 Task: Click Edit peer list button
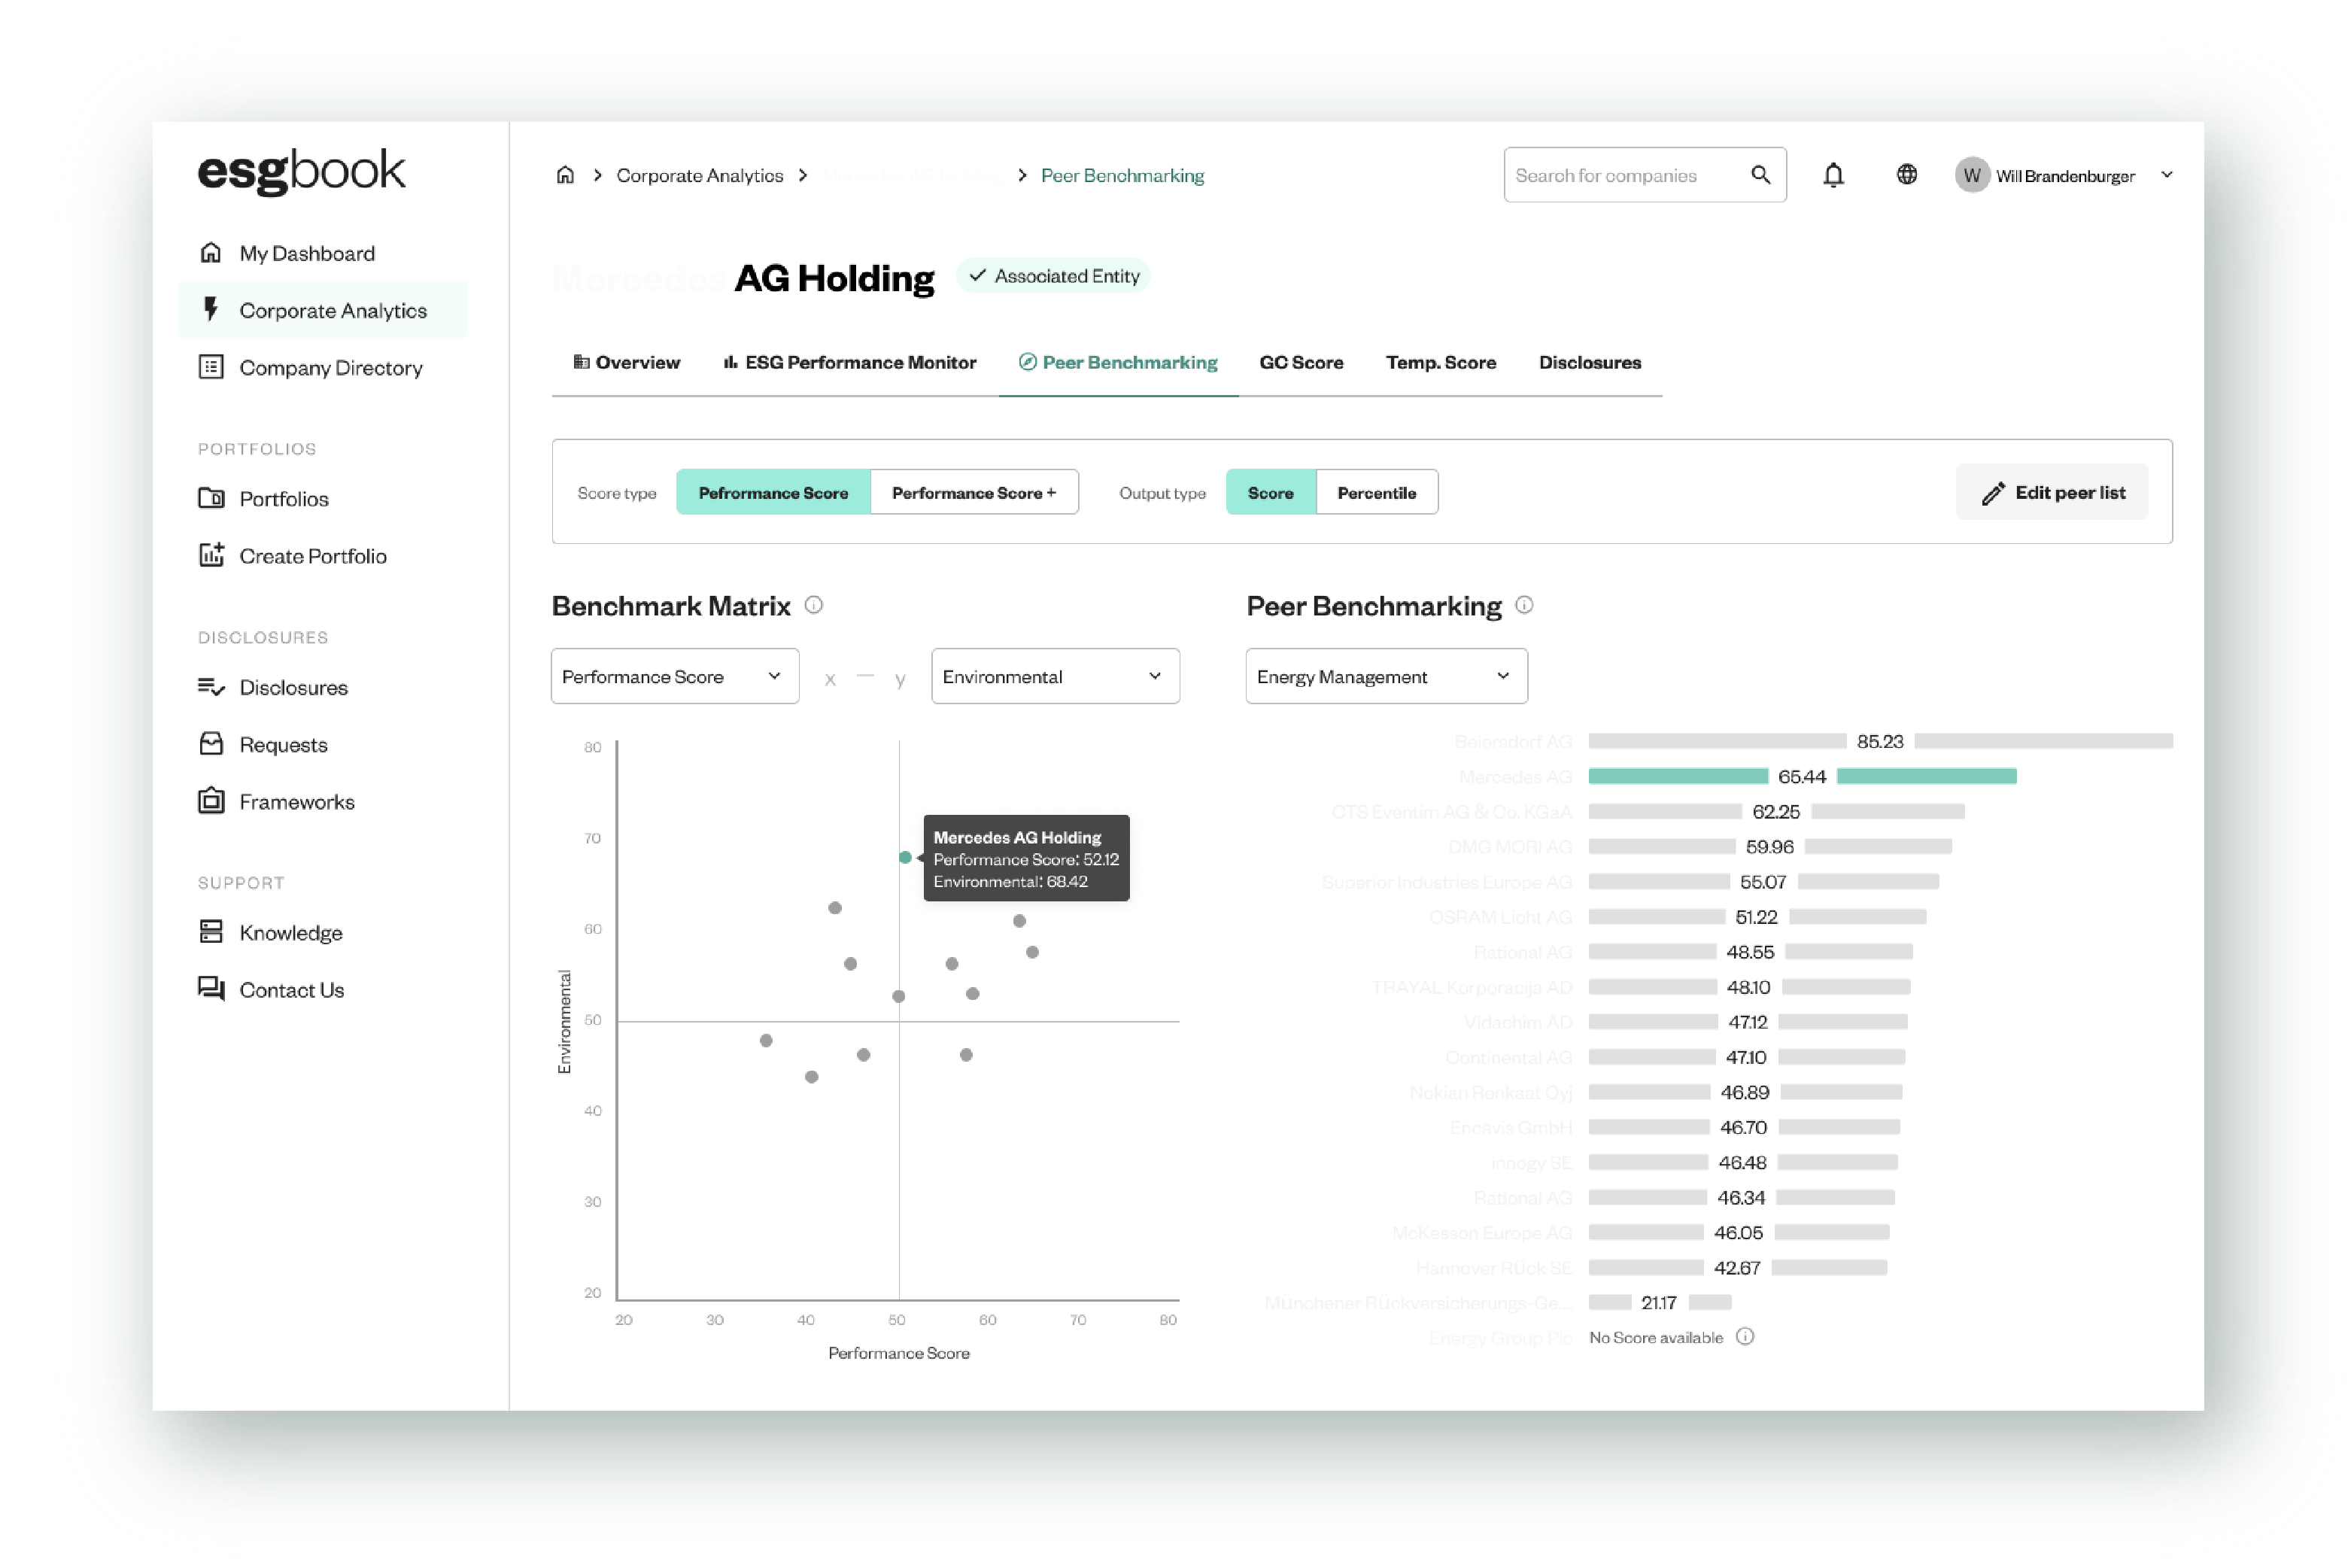click(2052, 492)
